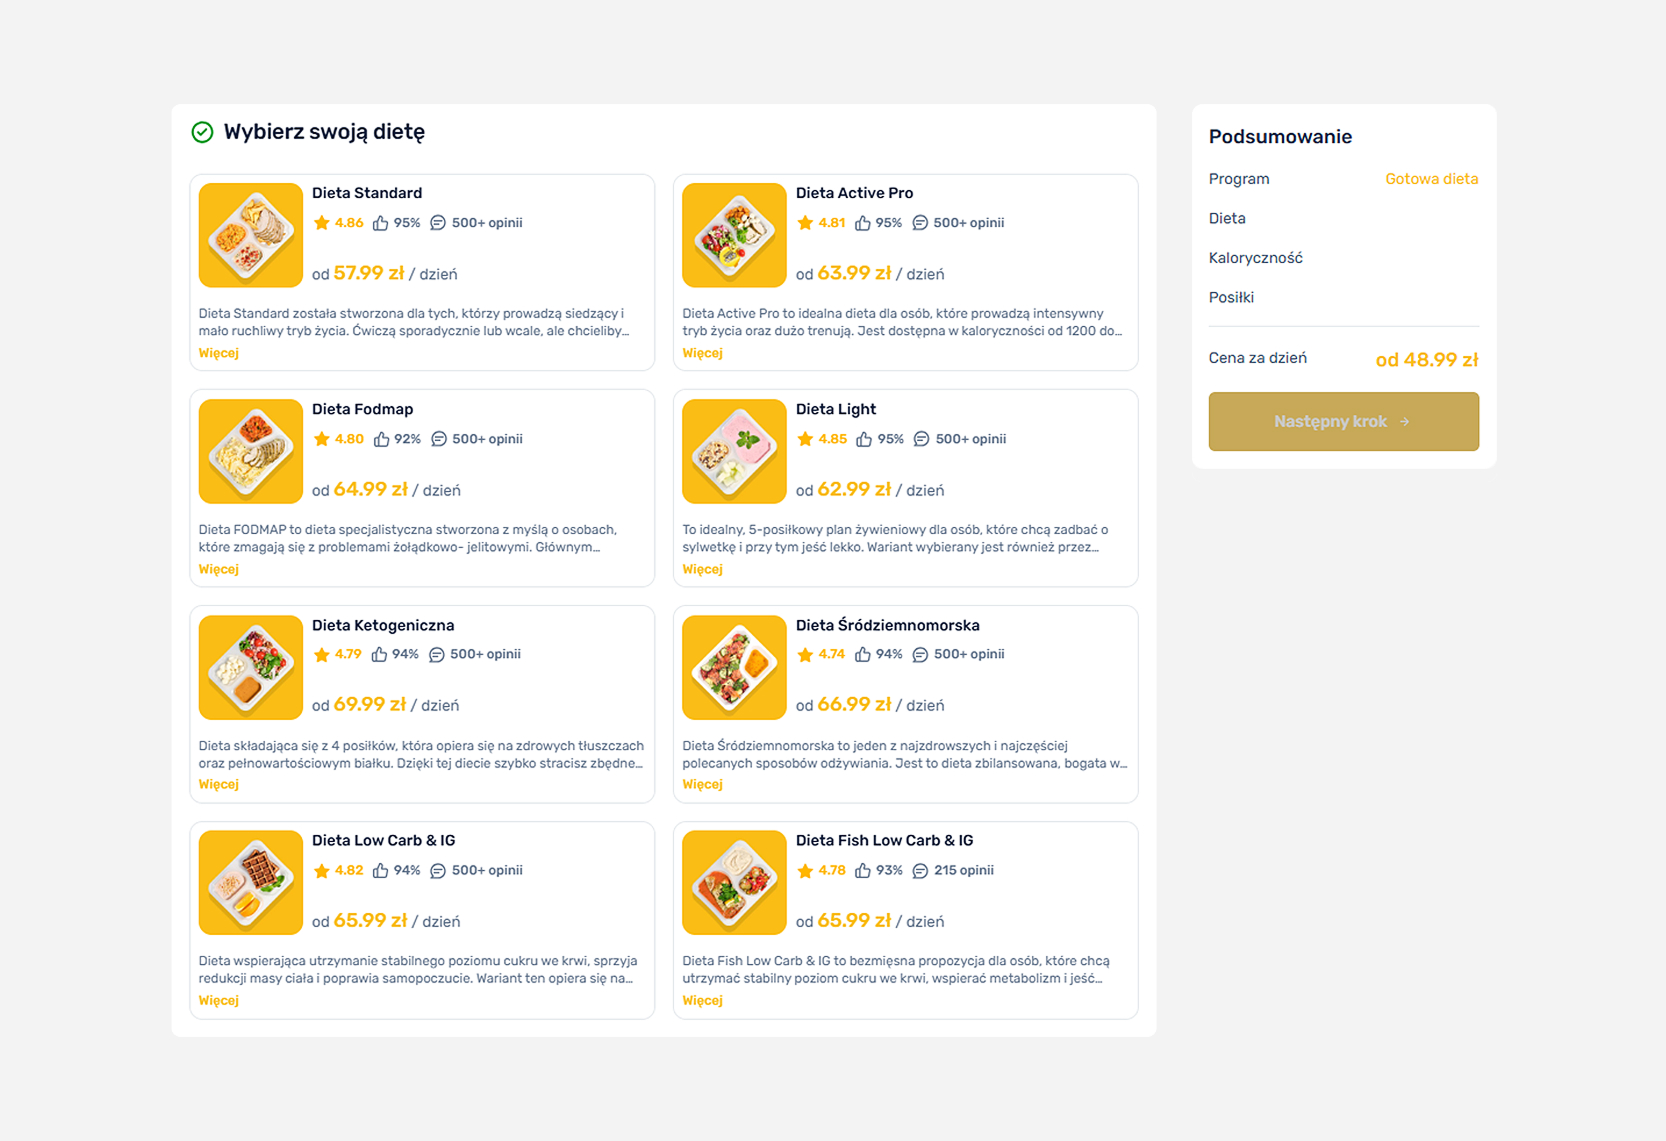
Task: Click the opinions bubble icon on Dieta Fodmap
Action: click(438, 439)
